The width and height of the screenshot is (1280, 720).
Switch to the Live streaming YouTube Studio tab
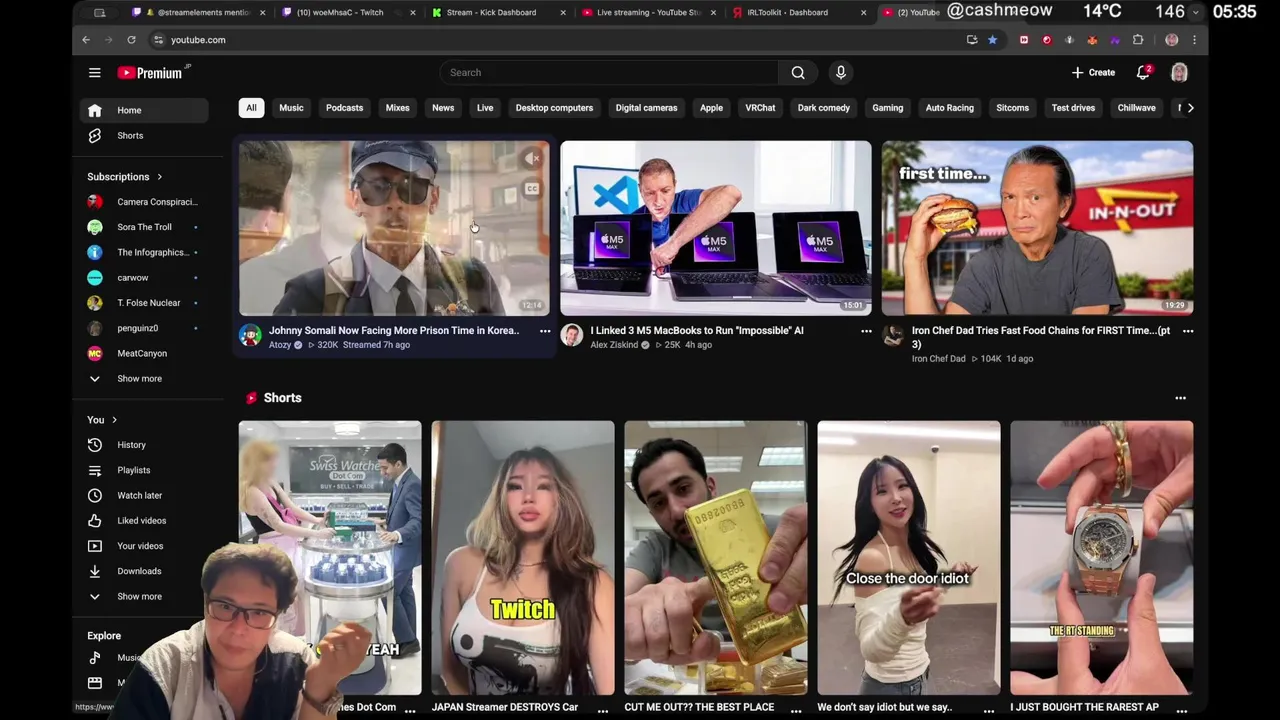pos(649,12)
